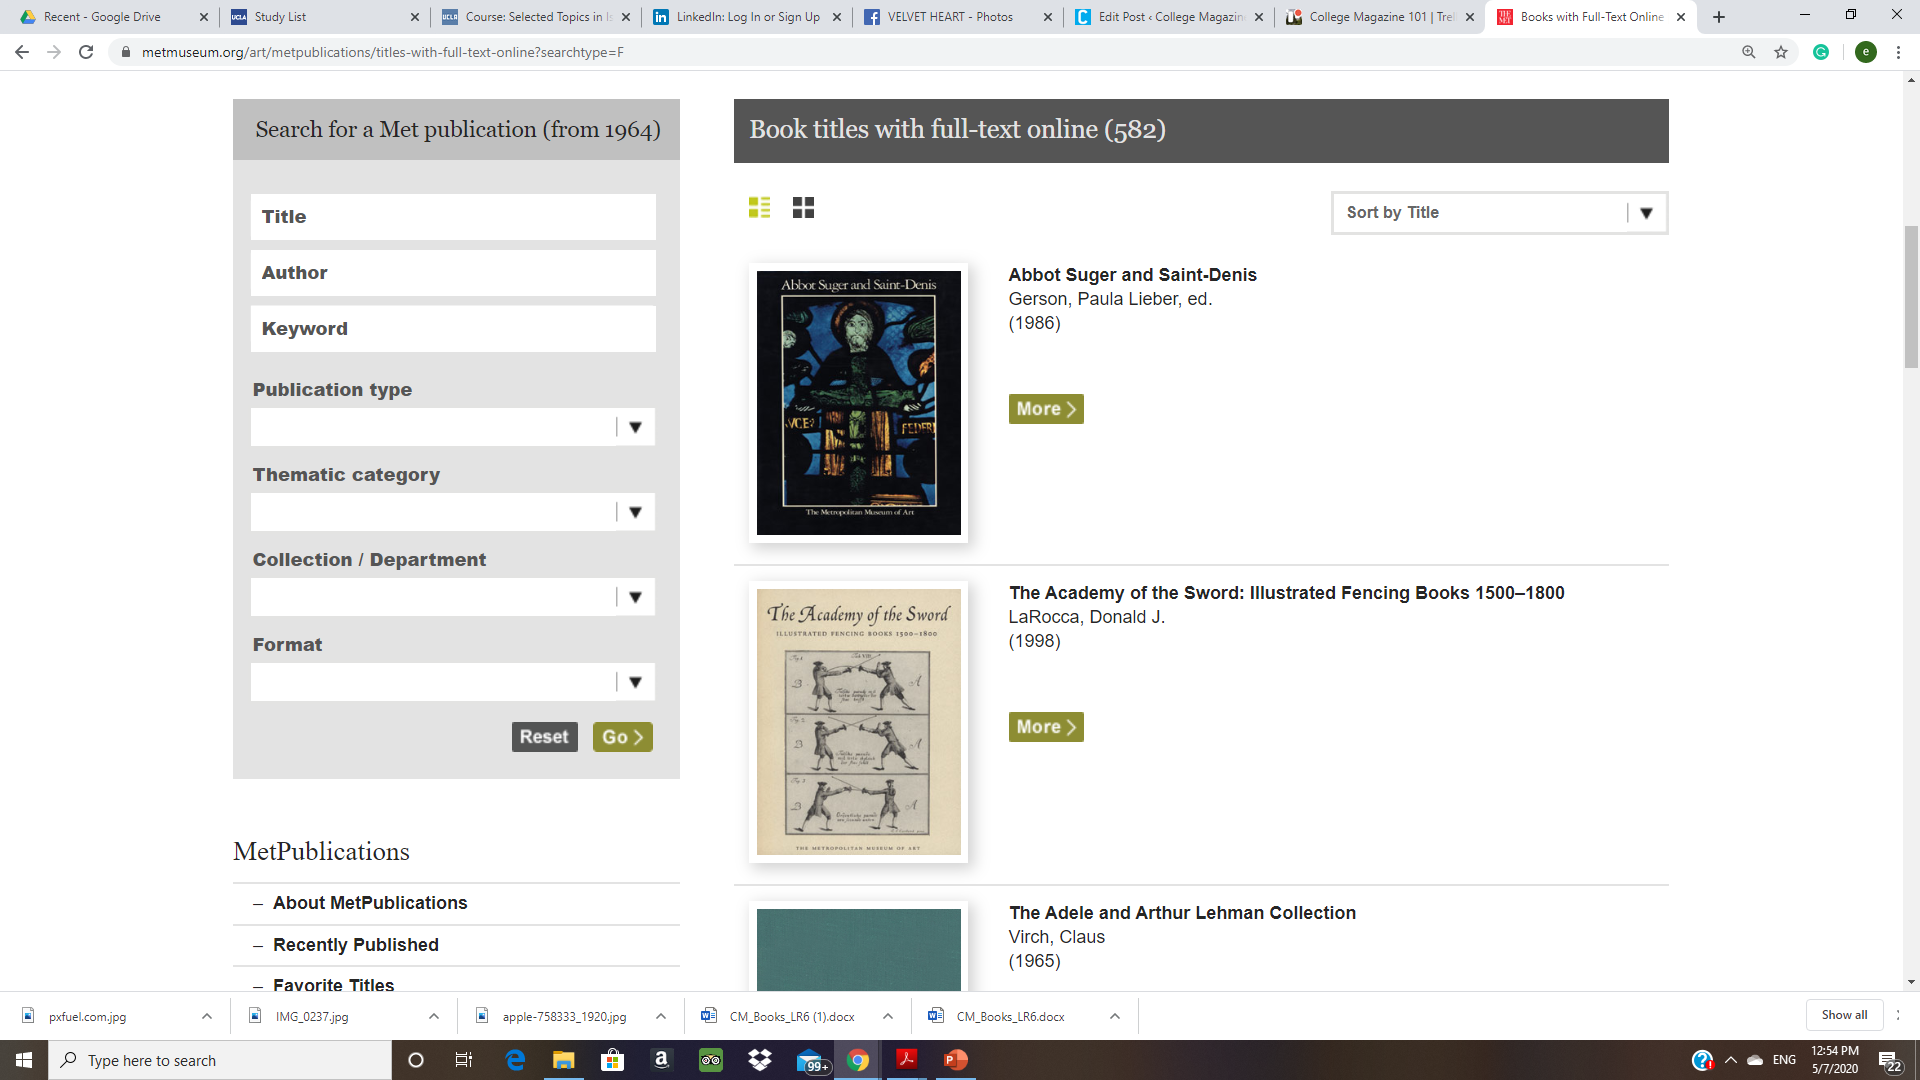The image size is (1920, 1080).
Task: Switch to list view layout icon
Action: pos(759,208)
